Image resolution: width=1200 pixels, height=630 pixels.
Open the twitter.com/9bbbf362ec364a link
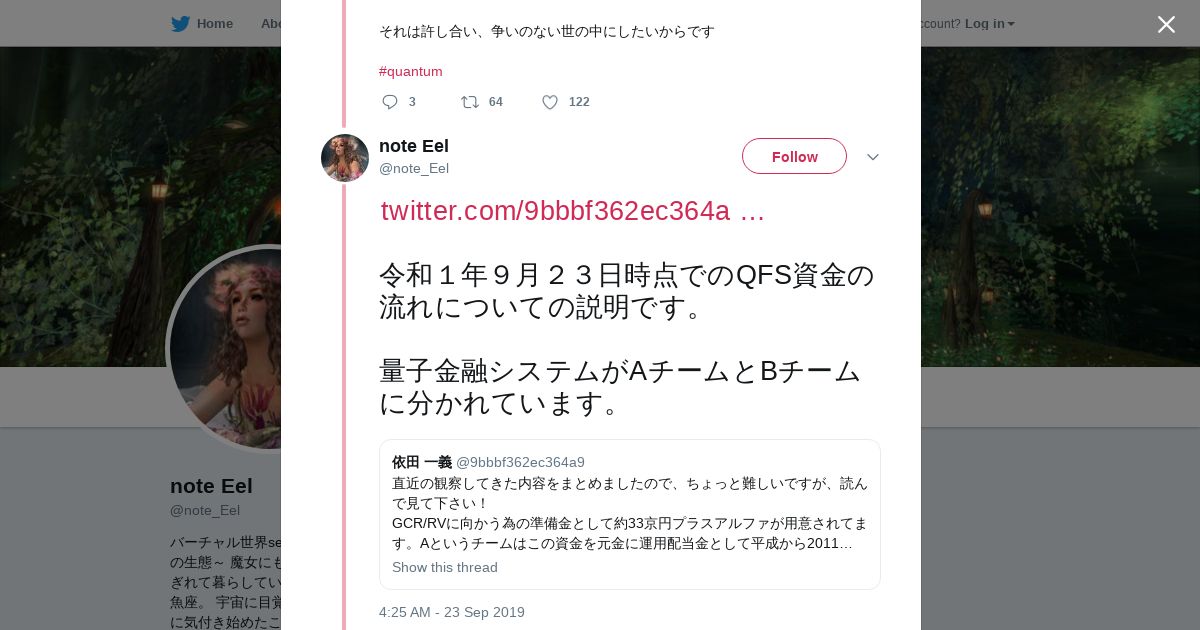click(x=573, y=211)
